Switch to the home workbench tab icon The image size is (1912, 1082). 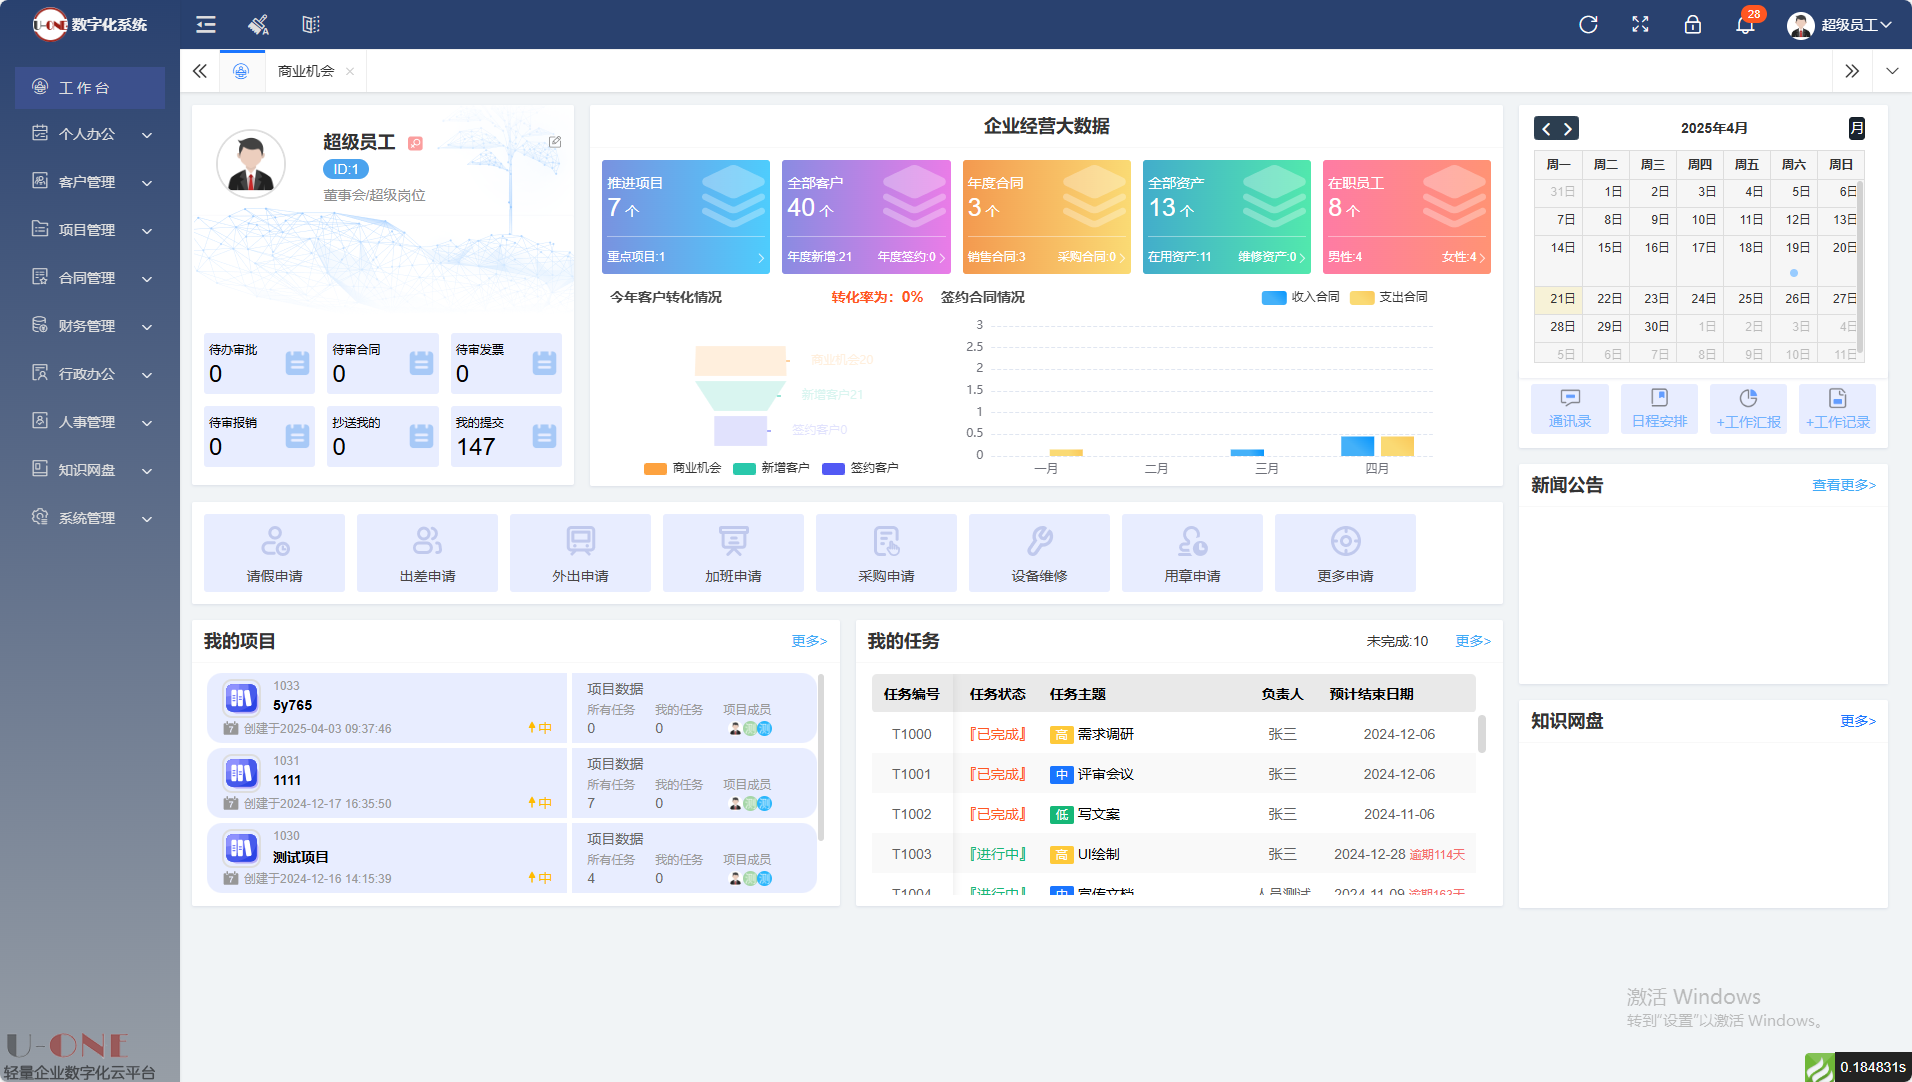(x=241, y=71)
